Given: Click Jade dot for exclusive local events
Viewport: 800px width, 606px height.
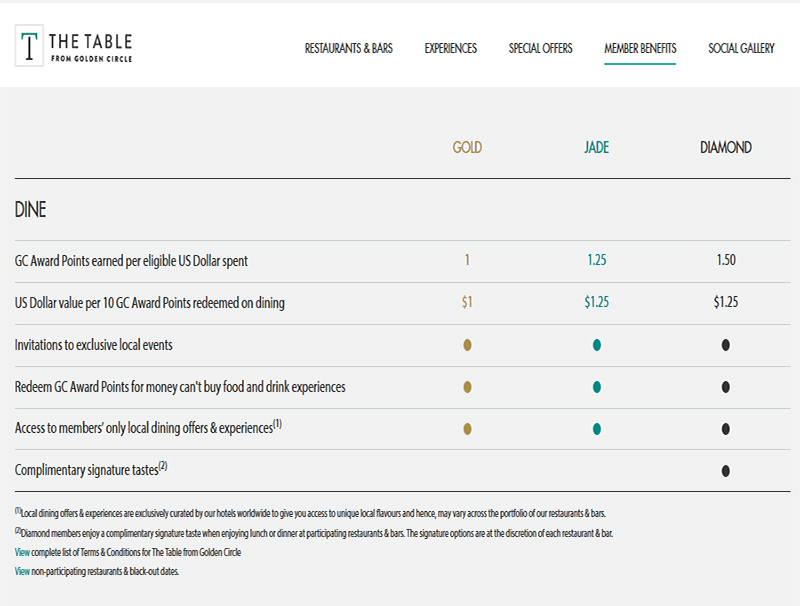Looking at the screenshot, I should pyautogui.click(x=596, y=345).
